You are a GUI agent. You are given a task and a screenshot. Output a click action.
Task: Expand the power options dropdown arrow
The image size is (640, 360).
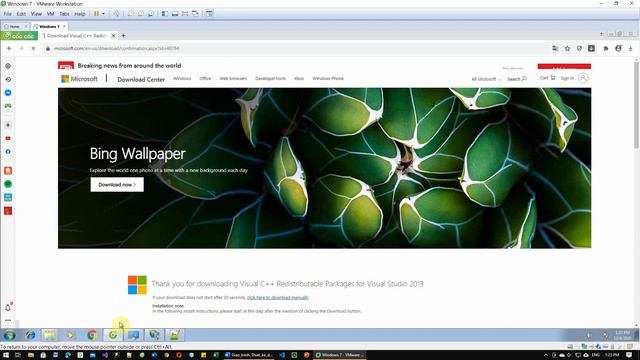tap(103, 13)
